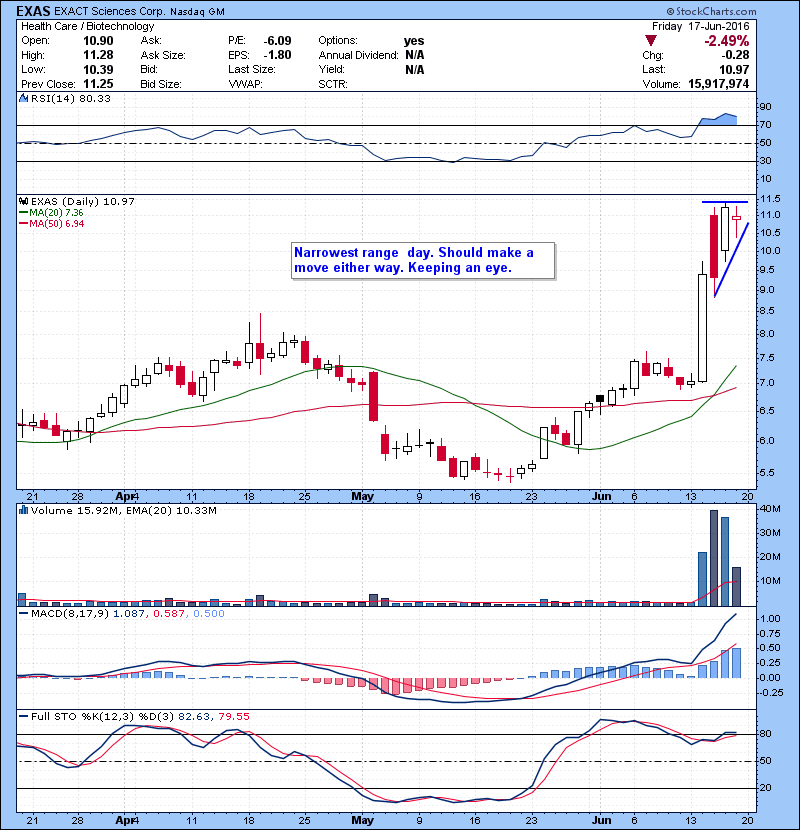Click the date 'Friday 17-Jun-2016'

click(700, 26)
